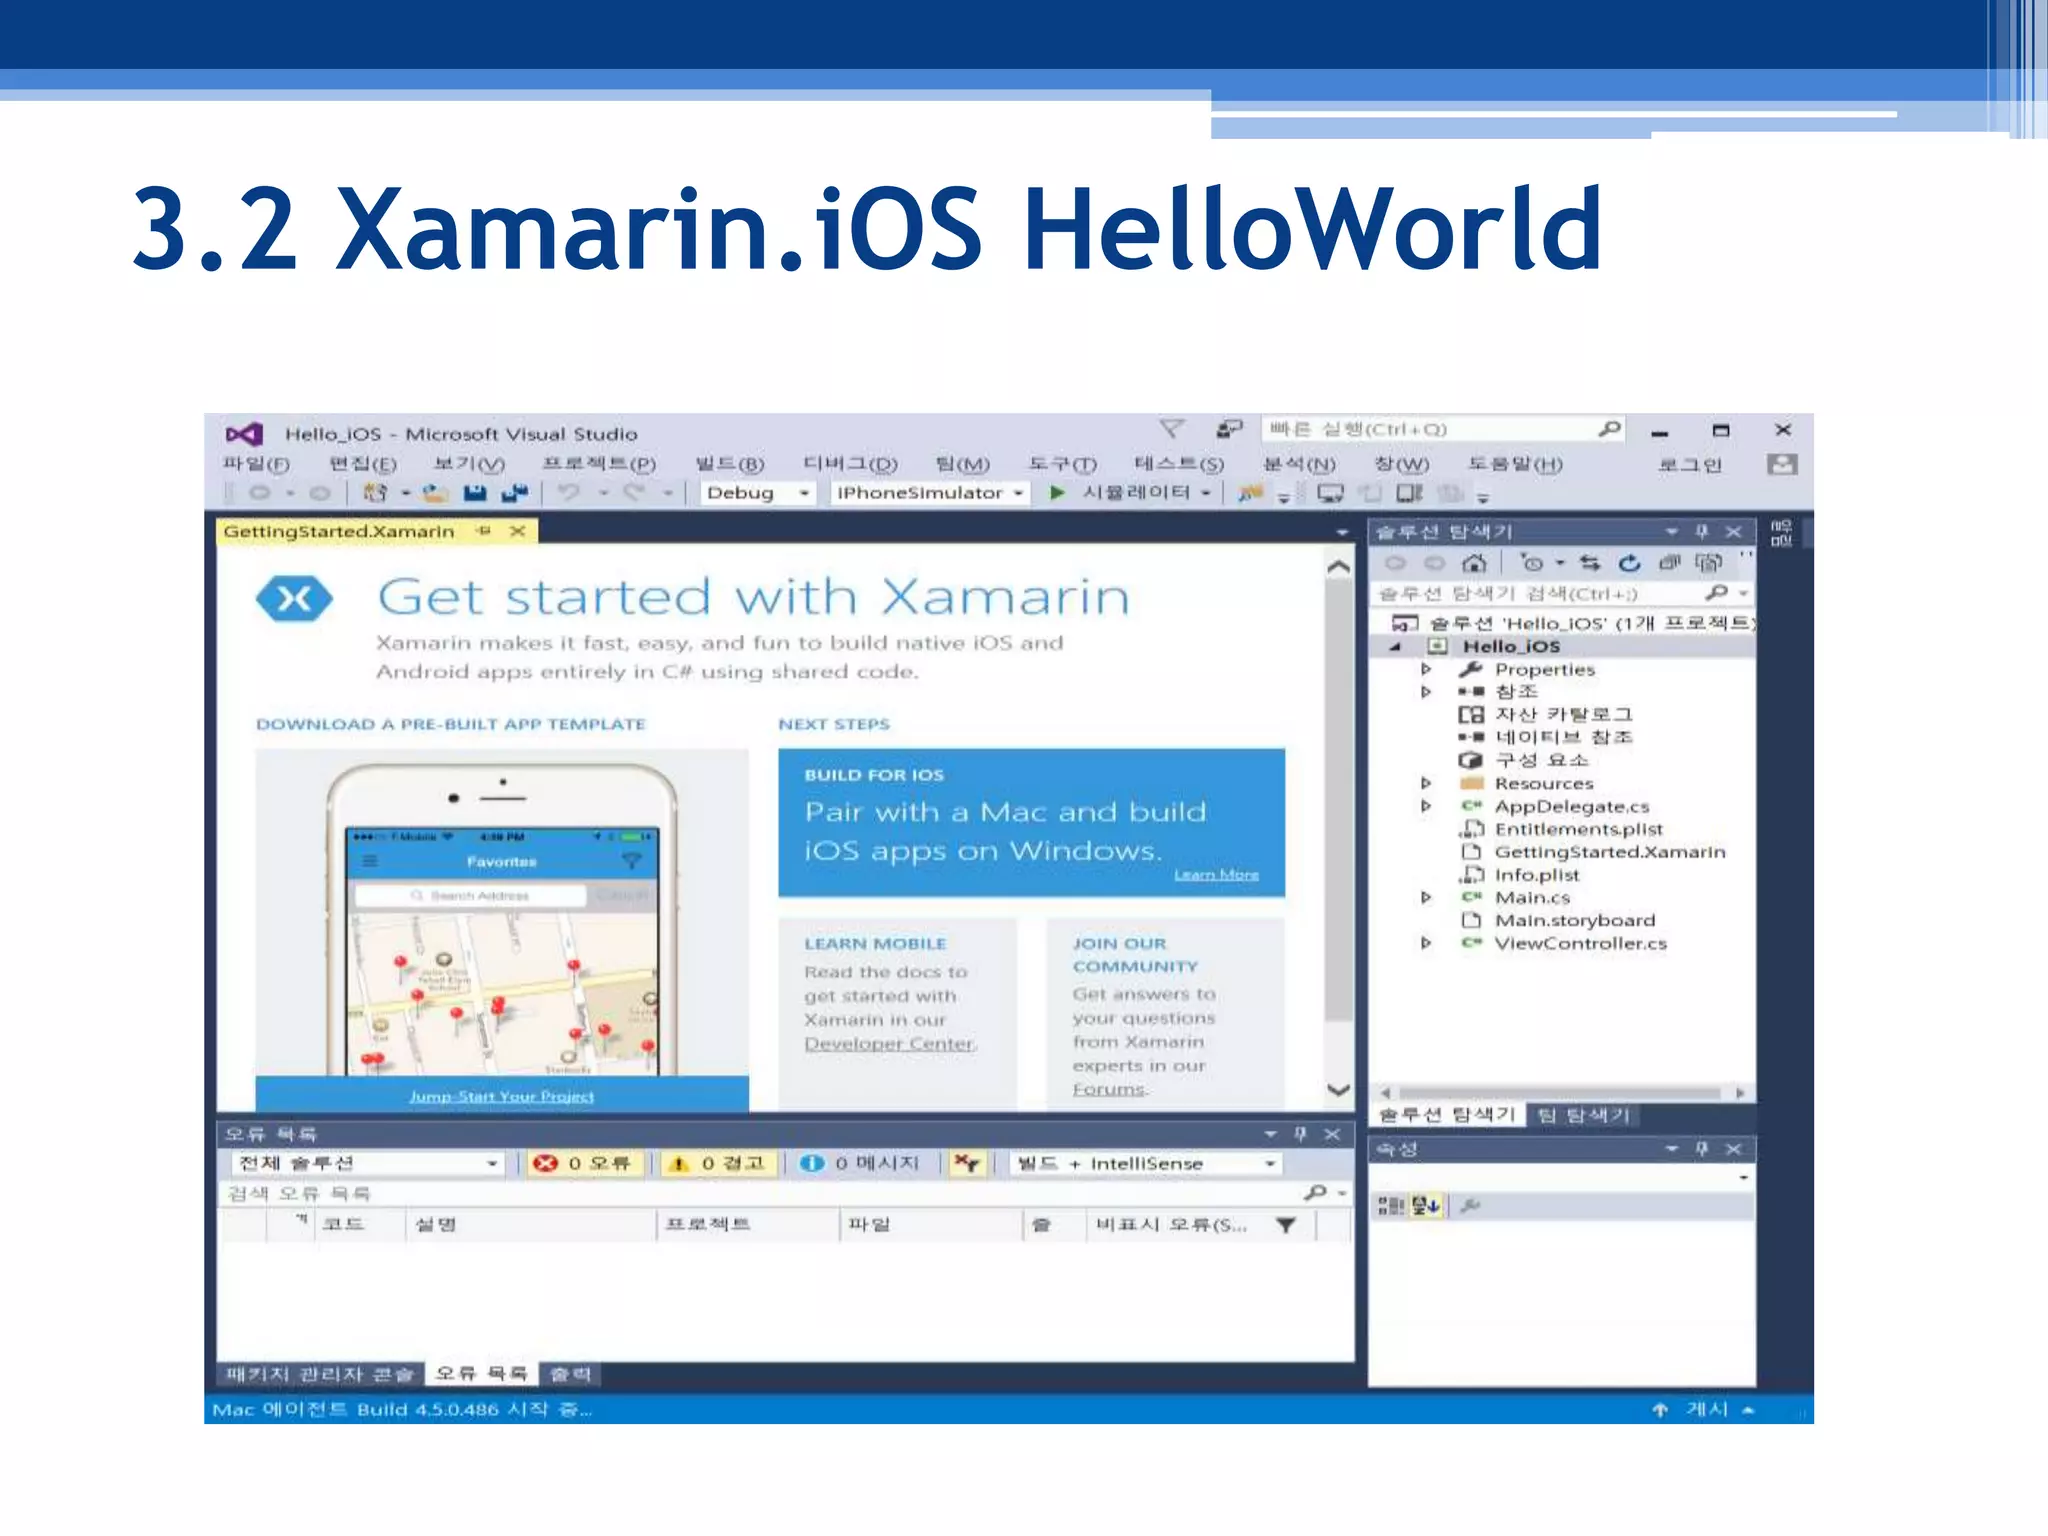Click the account picture icon next to 로그인

pos(1781,464)
